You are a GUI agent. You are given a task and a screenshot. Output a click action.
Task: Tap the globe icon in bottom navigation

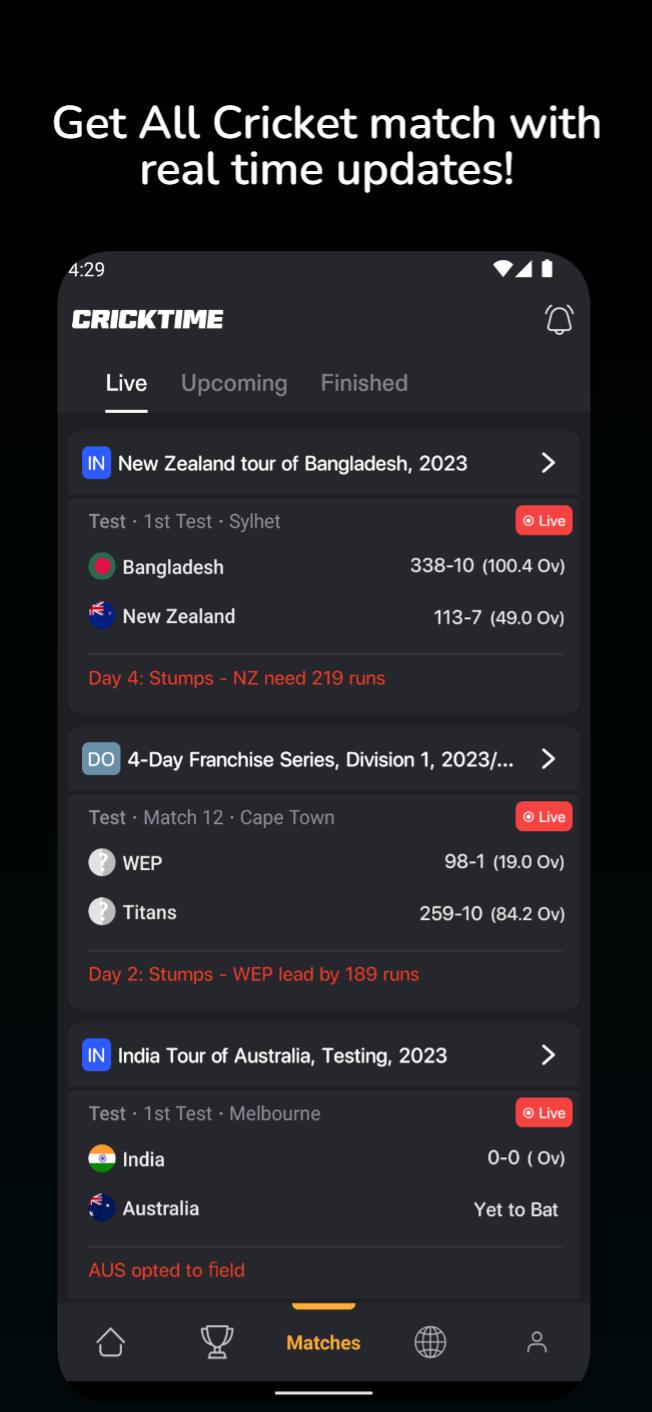coord(430,1342)
